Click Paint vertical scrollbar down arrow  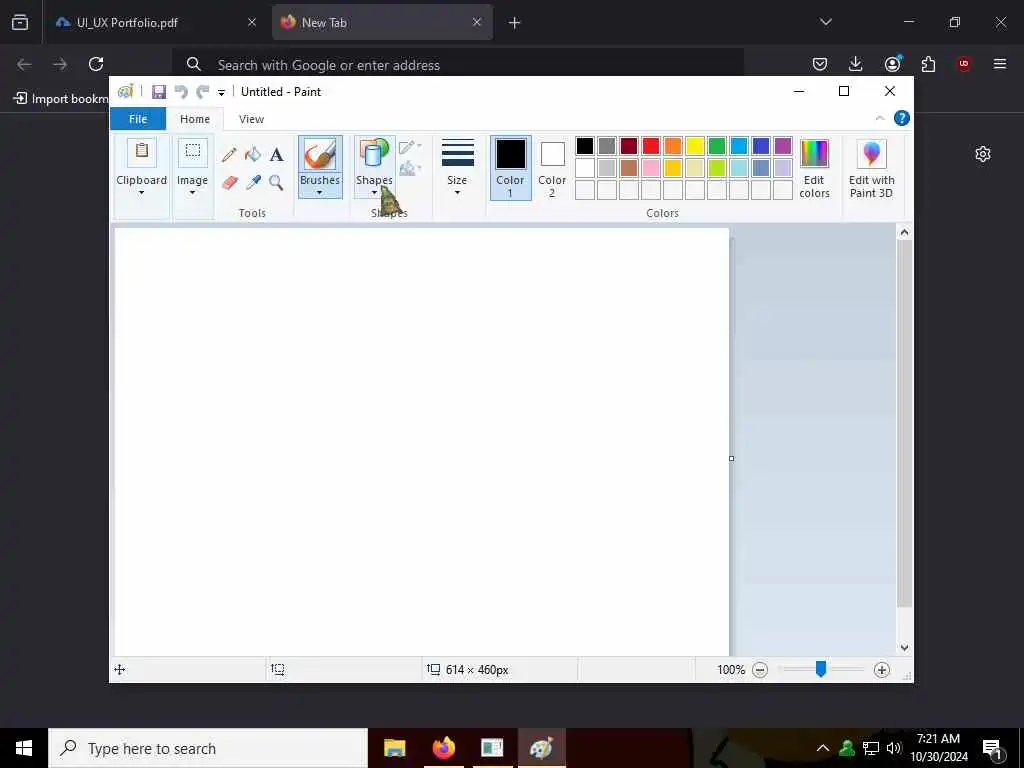904,648
